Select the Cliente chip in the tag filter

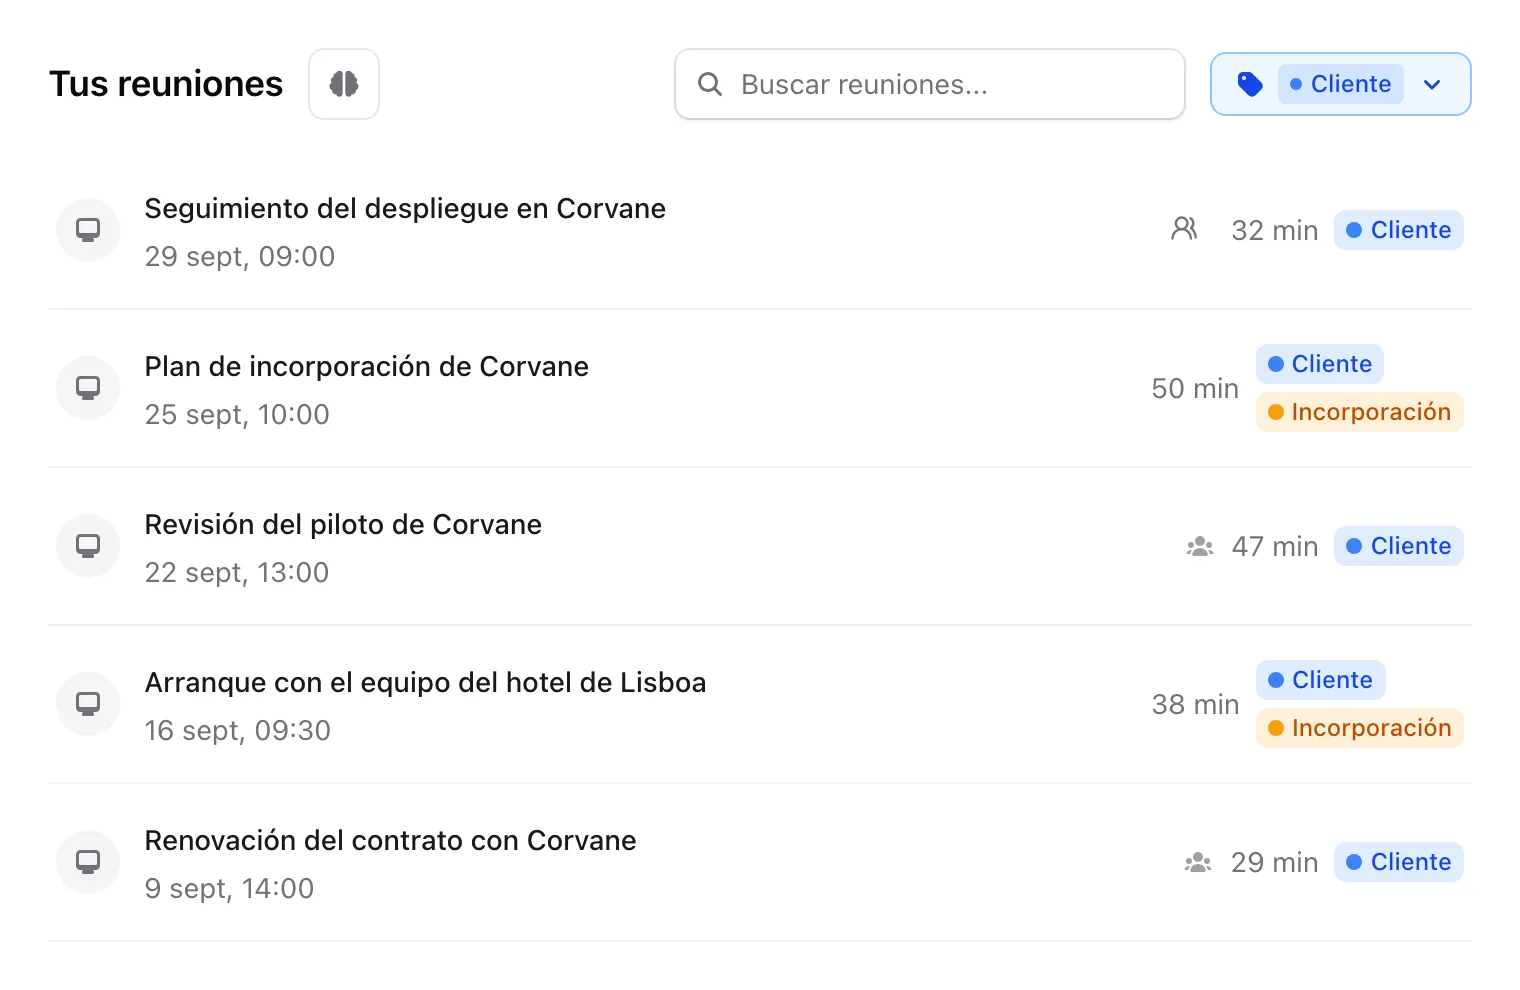1340,84
